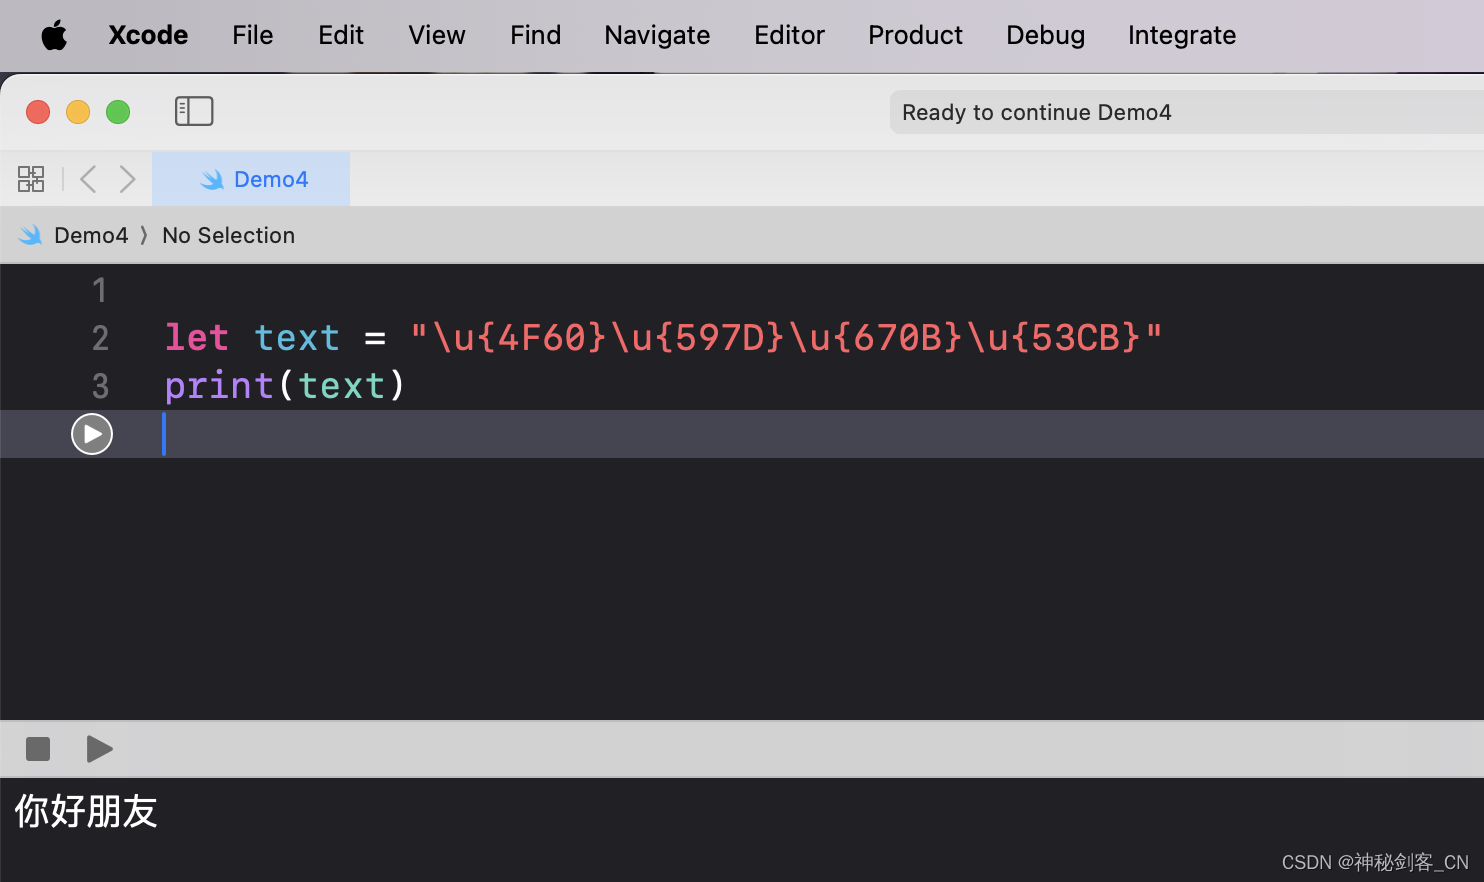Click line number 3 in gutter
1484x882 pixels.
point(100,386)
